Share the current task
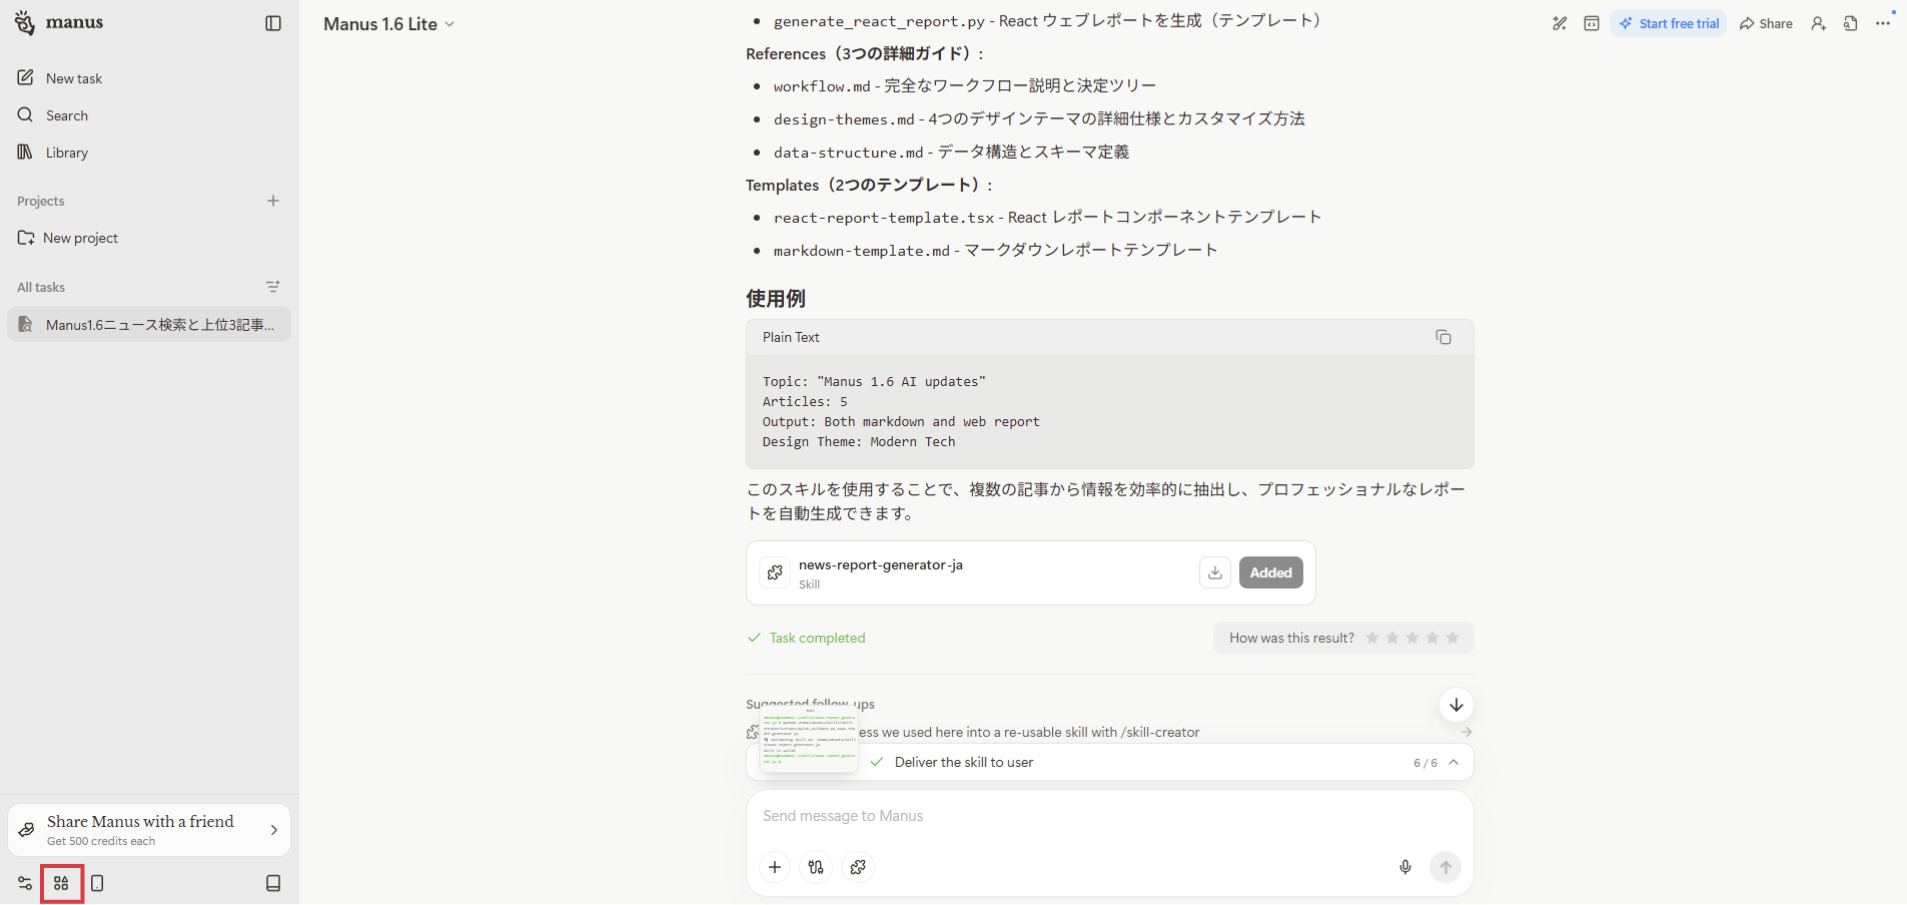The height and width of the screenshot is (905, 1907). 1766,23
